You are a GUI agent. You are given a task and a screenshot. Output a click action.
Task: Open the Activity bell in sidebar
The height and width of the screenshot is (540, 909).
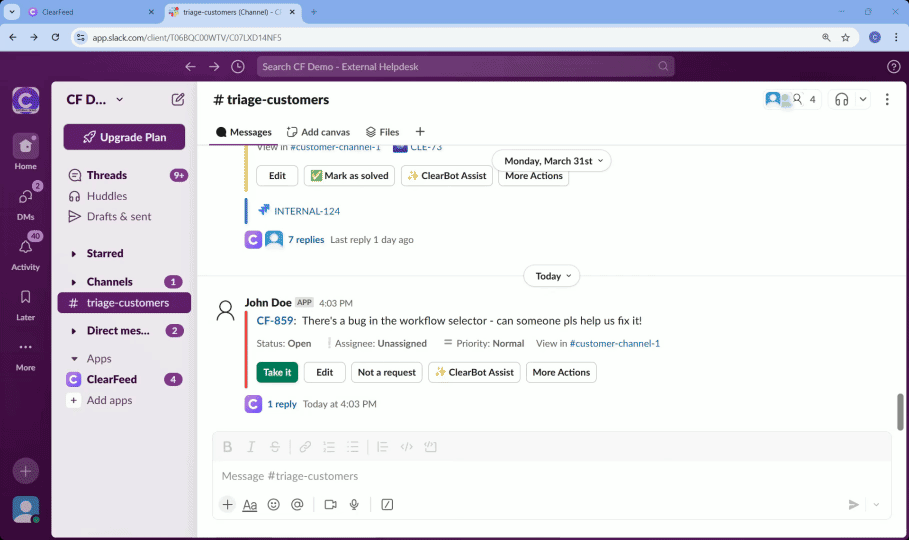click(25, 248)
